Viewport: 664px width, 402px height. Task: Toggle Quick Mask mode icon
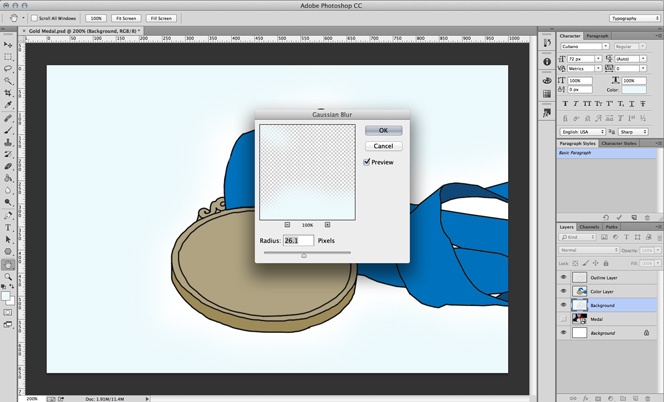coord(8,312)
